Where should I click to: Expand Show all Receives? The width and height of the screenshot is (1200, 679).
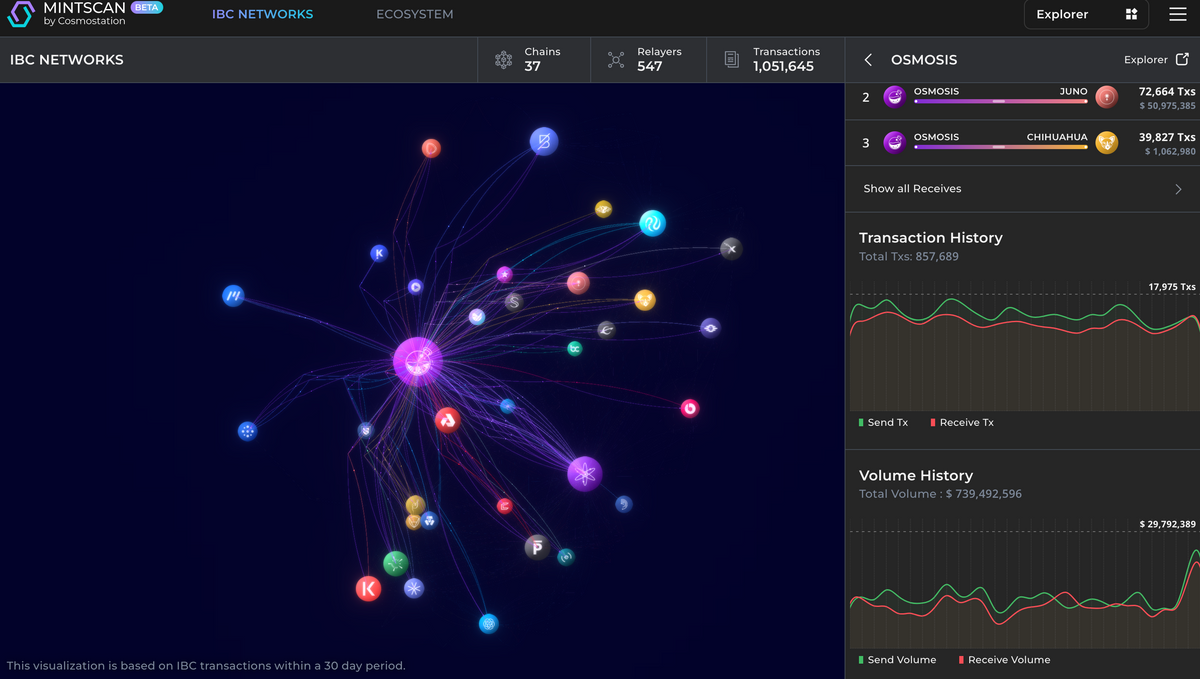point(1022,189)
